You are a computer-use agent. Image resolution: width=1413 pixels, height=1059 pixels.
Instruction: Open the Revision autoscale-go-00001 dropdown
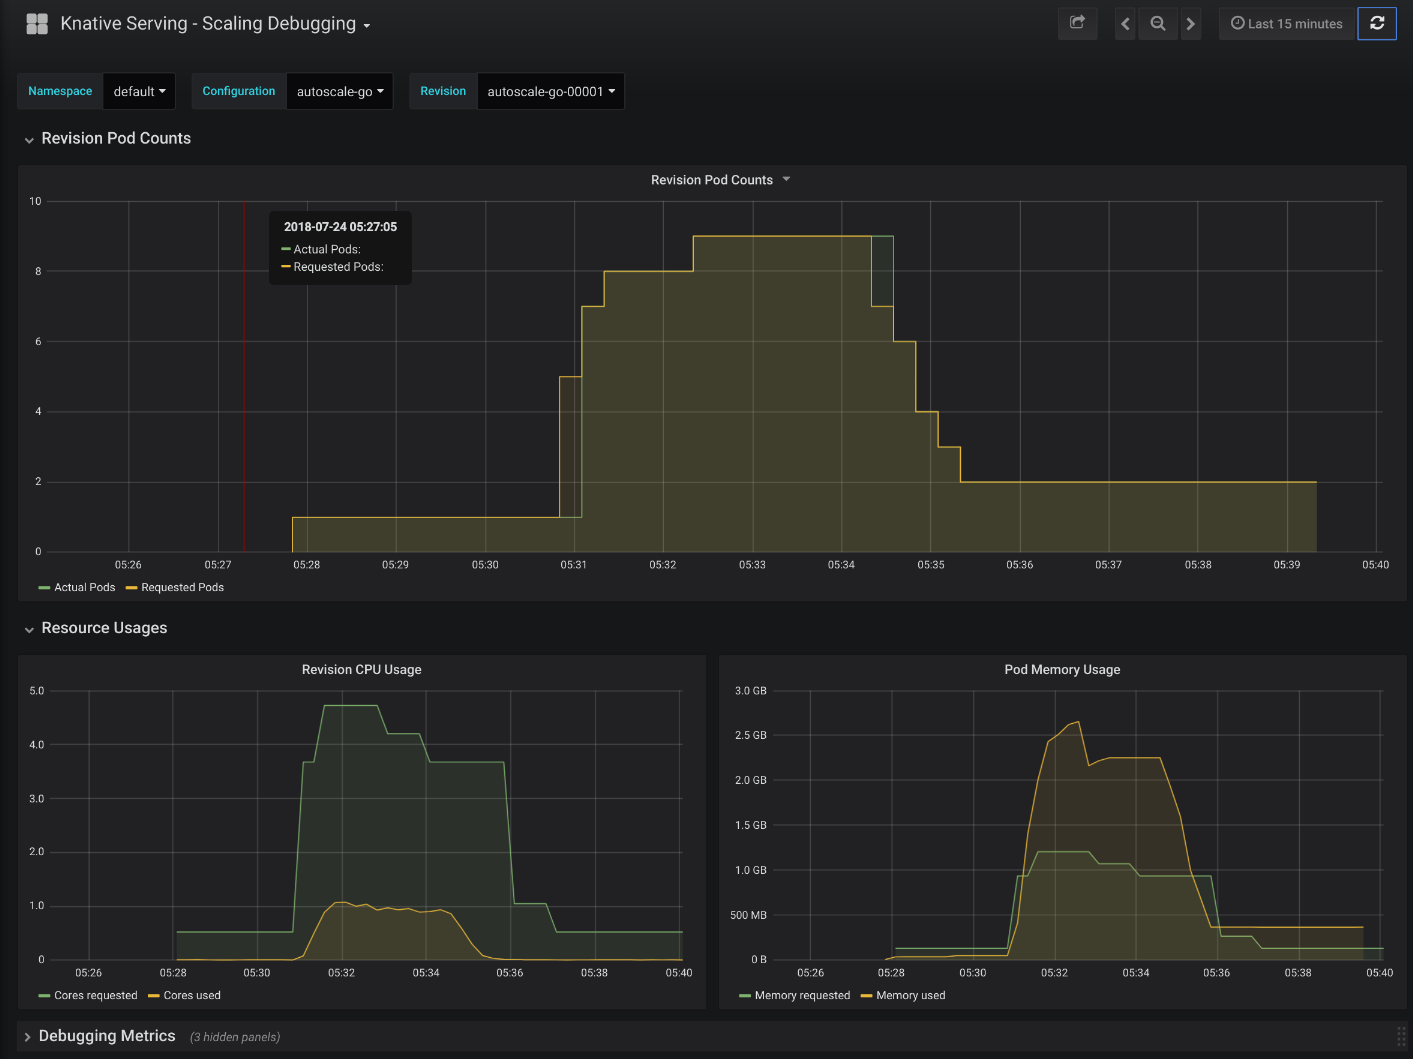coord(551,92)
